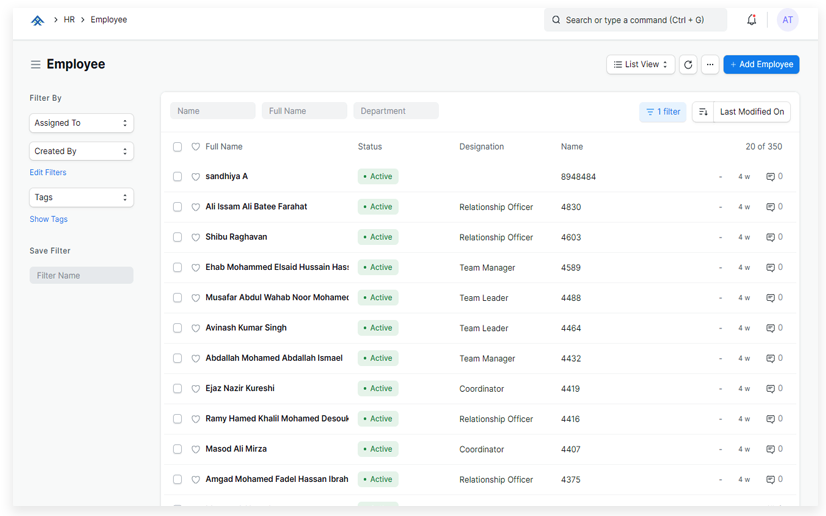Focus the Department filter field

coord(395,111)
